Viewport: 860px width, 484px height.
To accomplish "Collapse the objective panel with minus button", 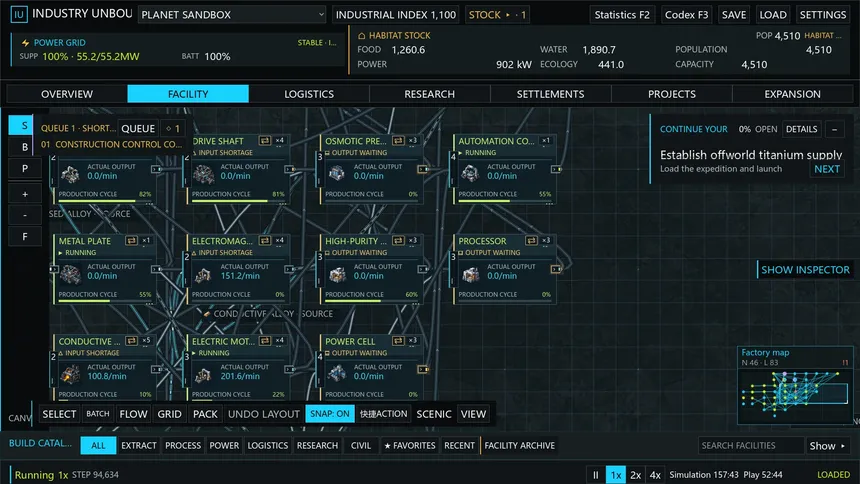I will pos(835,130).
